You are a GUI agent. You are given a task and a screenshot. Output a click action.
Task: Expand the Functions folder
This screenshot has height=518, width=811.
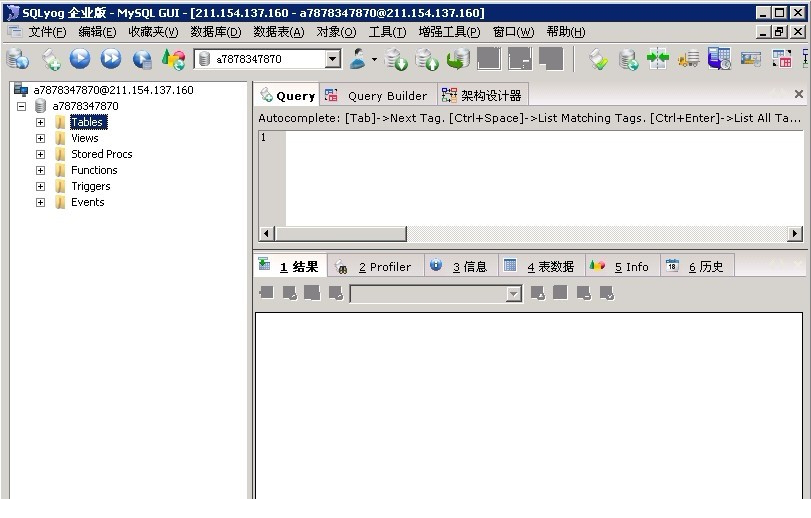click(x=40, y=171)
